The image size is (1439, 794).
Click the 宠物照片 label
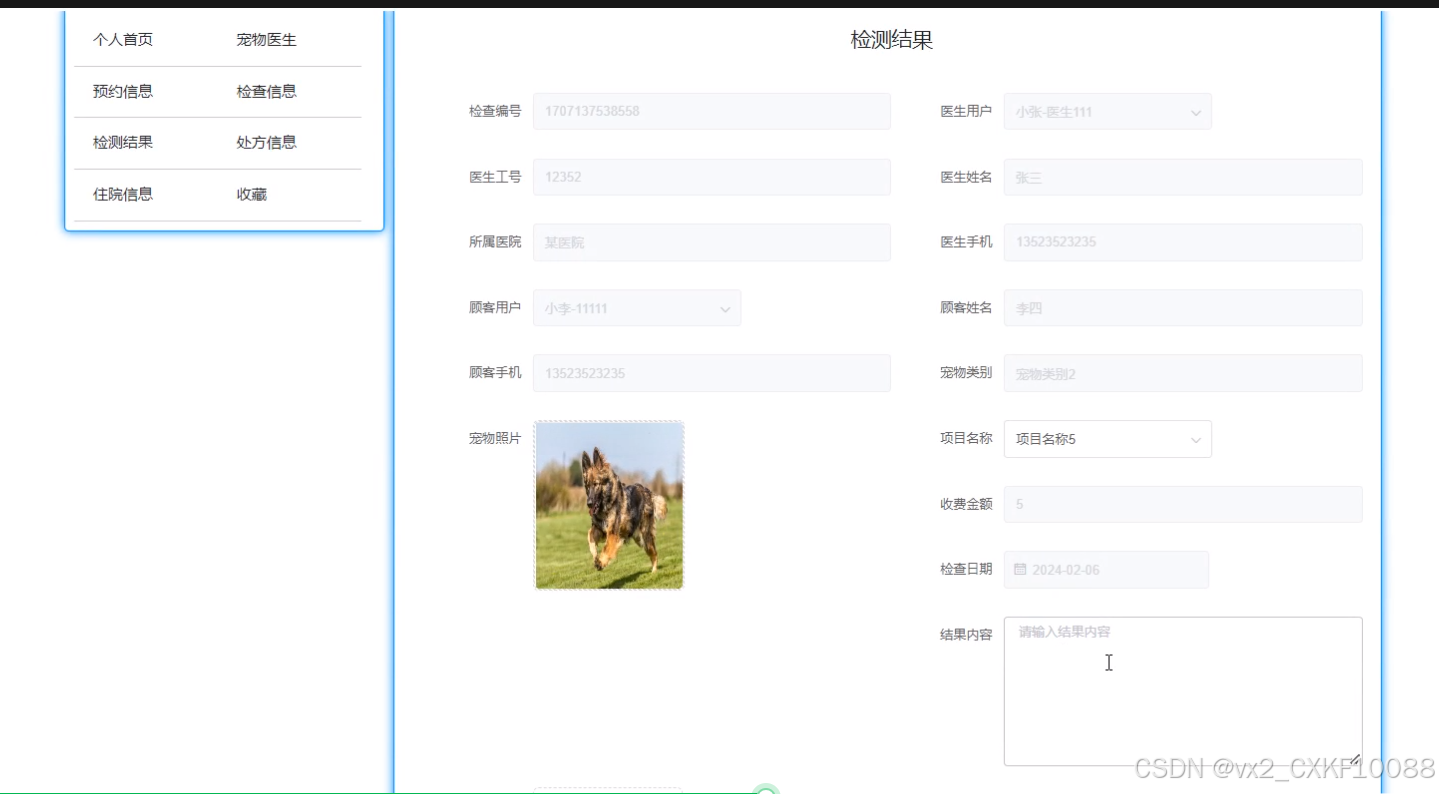pyautogui.click(x=495, y=438)
